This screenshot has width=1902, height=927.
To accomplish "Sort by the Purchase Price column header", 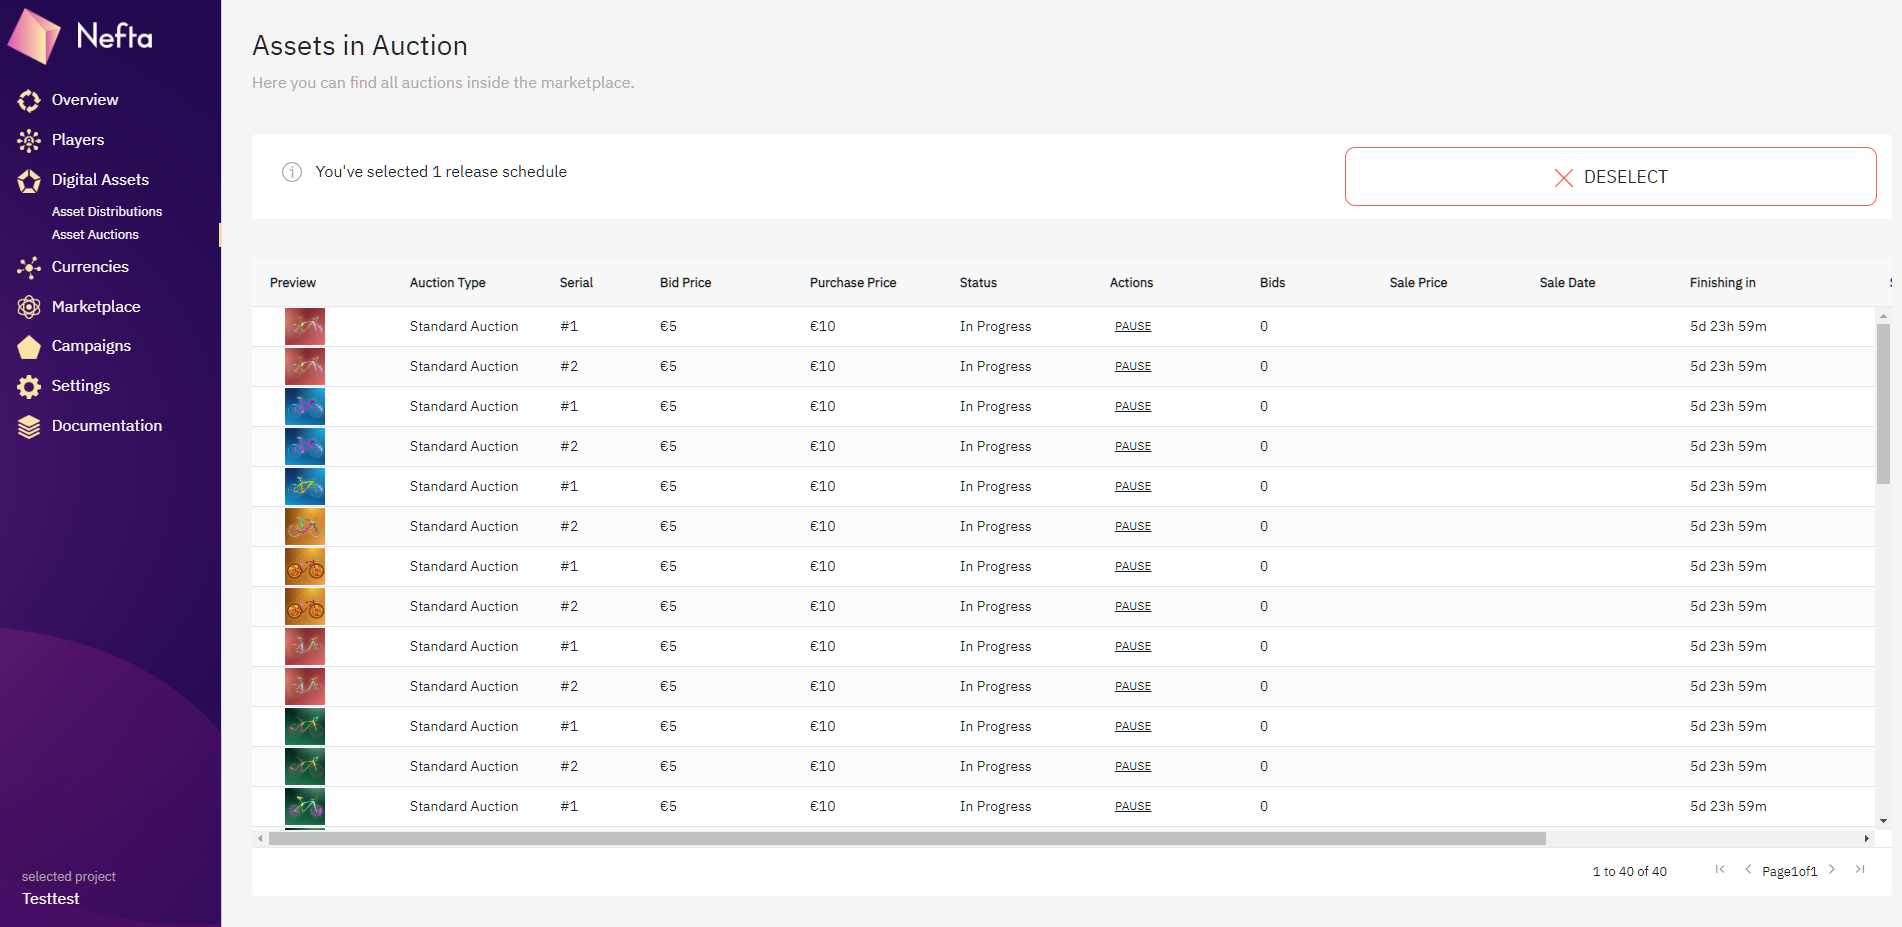I will 853,283.
